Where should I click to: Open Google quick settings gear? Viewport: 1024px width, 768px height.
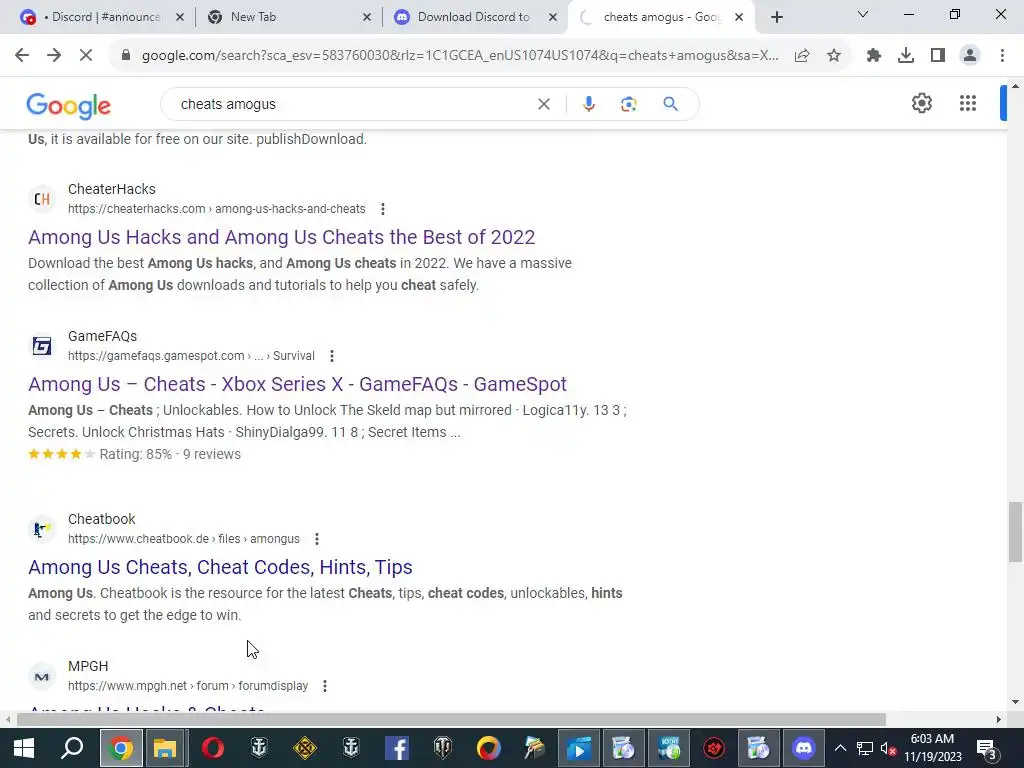[921, 103]
